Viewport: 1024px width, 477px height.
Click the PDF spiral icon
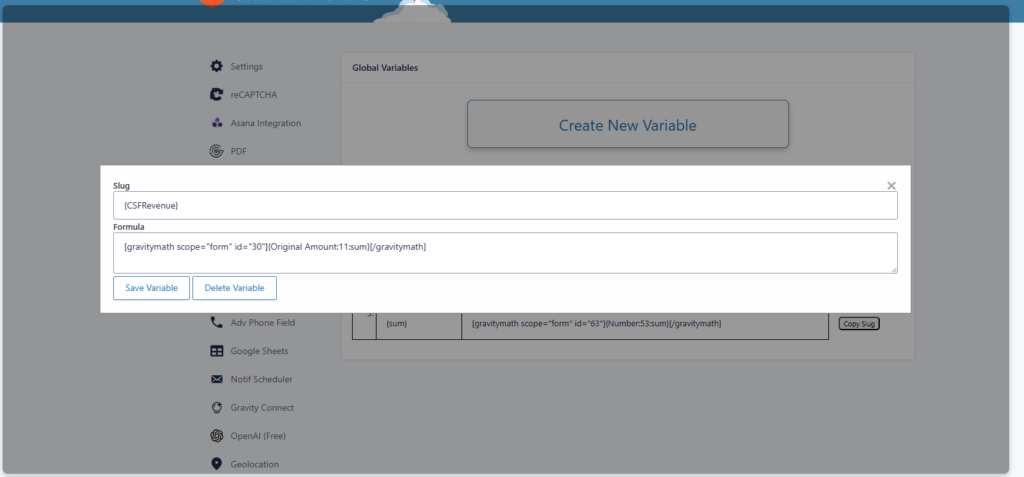coord(216,152)
